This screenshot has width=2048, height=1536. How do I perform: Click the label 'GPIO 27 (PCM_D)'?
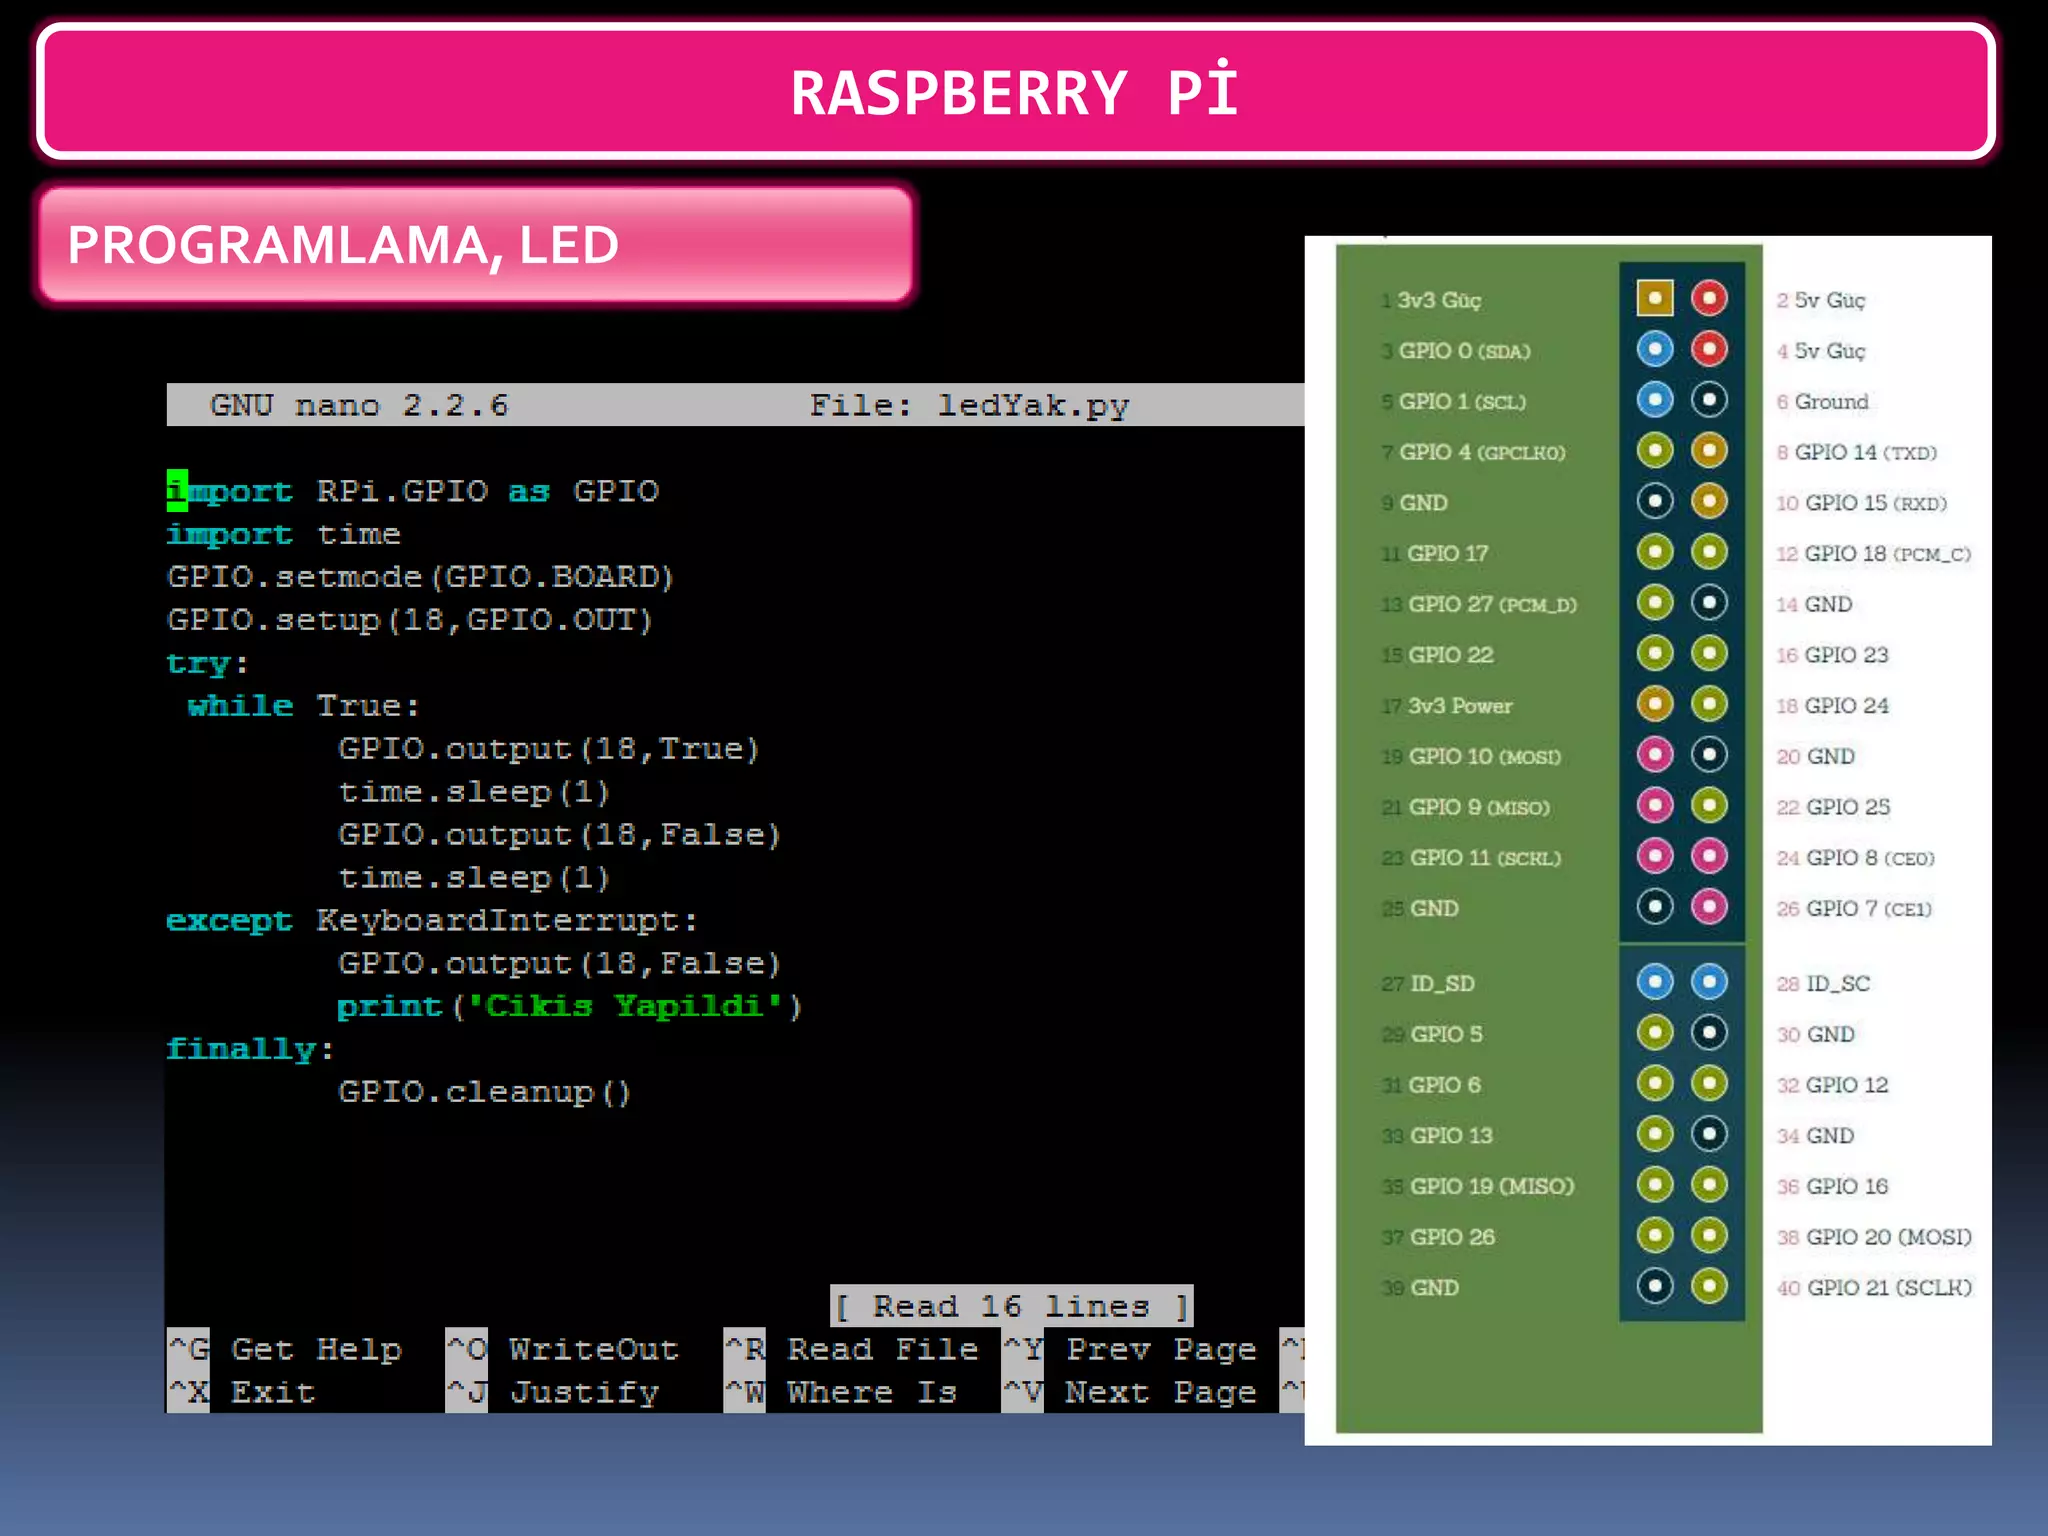[x=1492, y=604]
